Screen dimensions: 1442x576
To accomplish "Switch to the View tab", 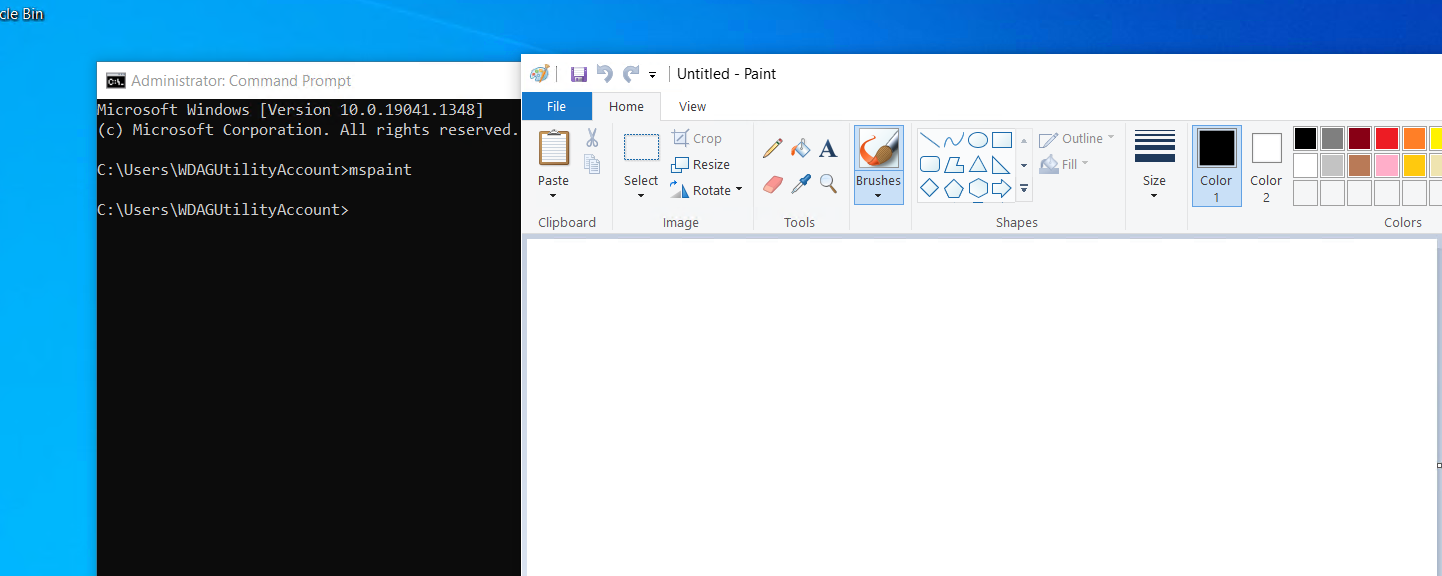I will point(692,107).
